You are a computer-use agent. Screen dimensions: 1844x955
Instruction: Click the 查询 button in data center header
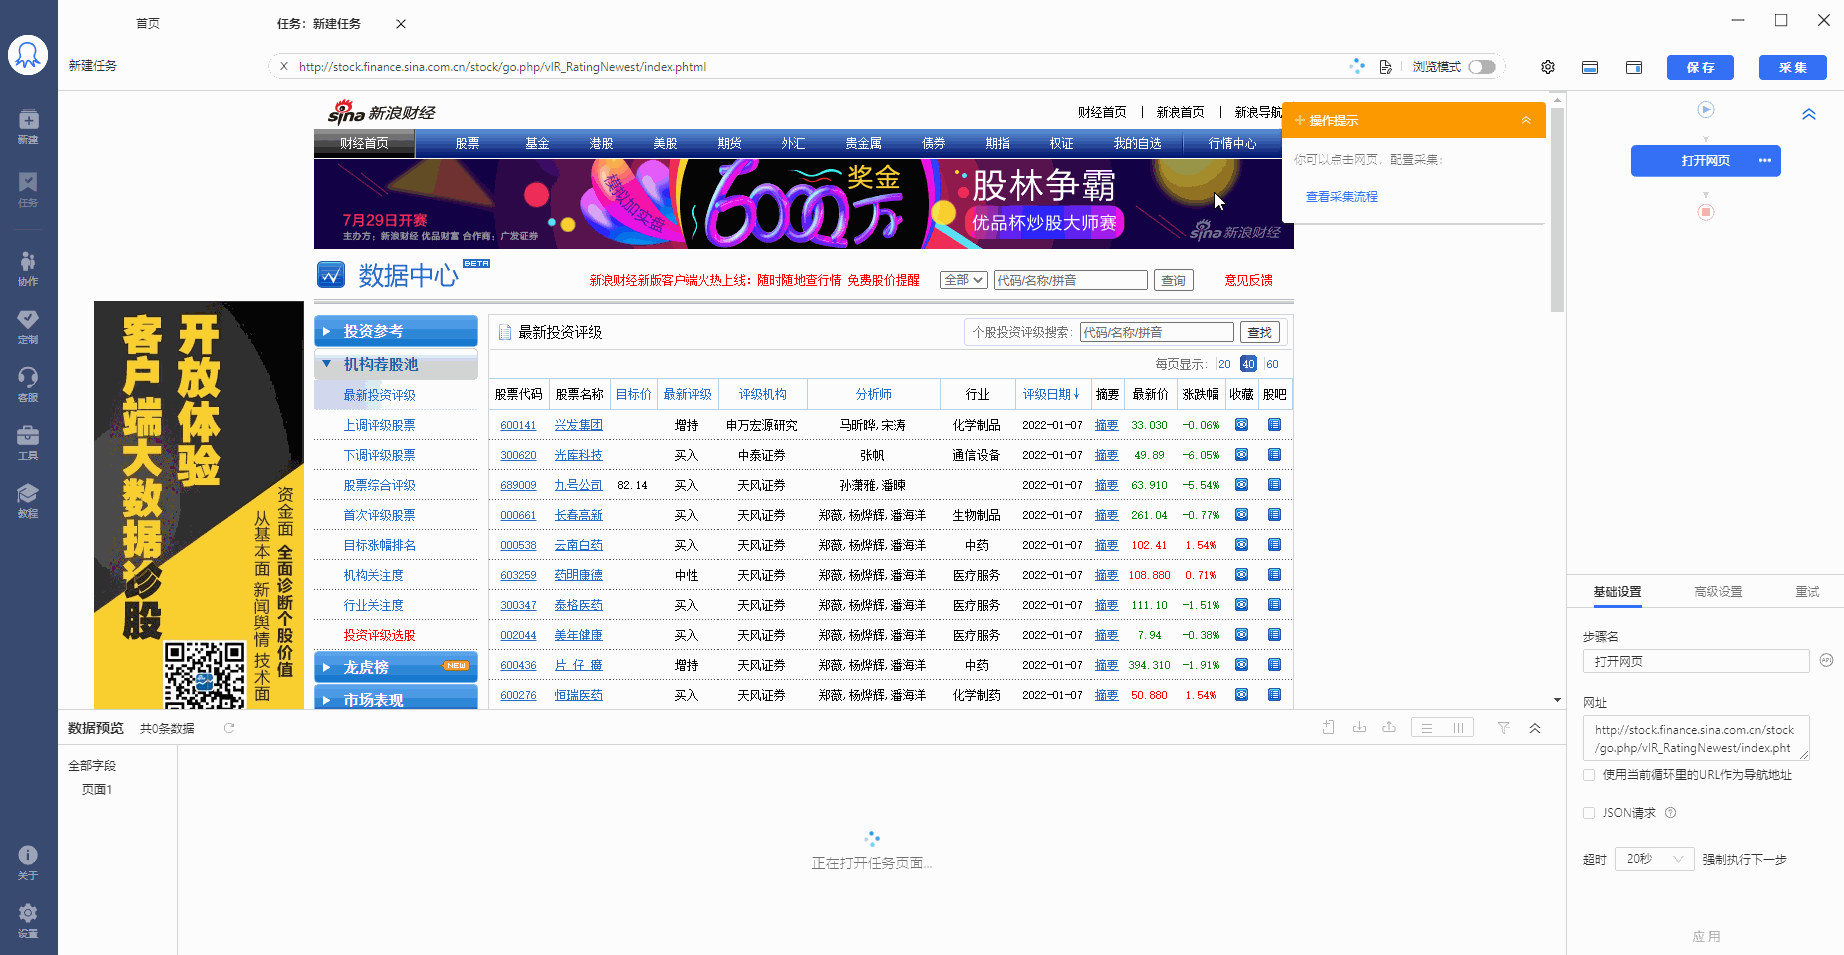(1174, 280)
